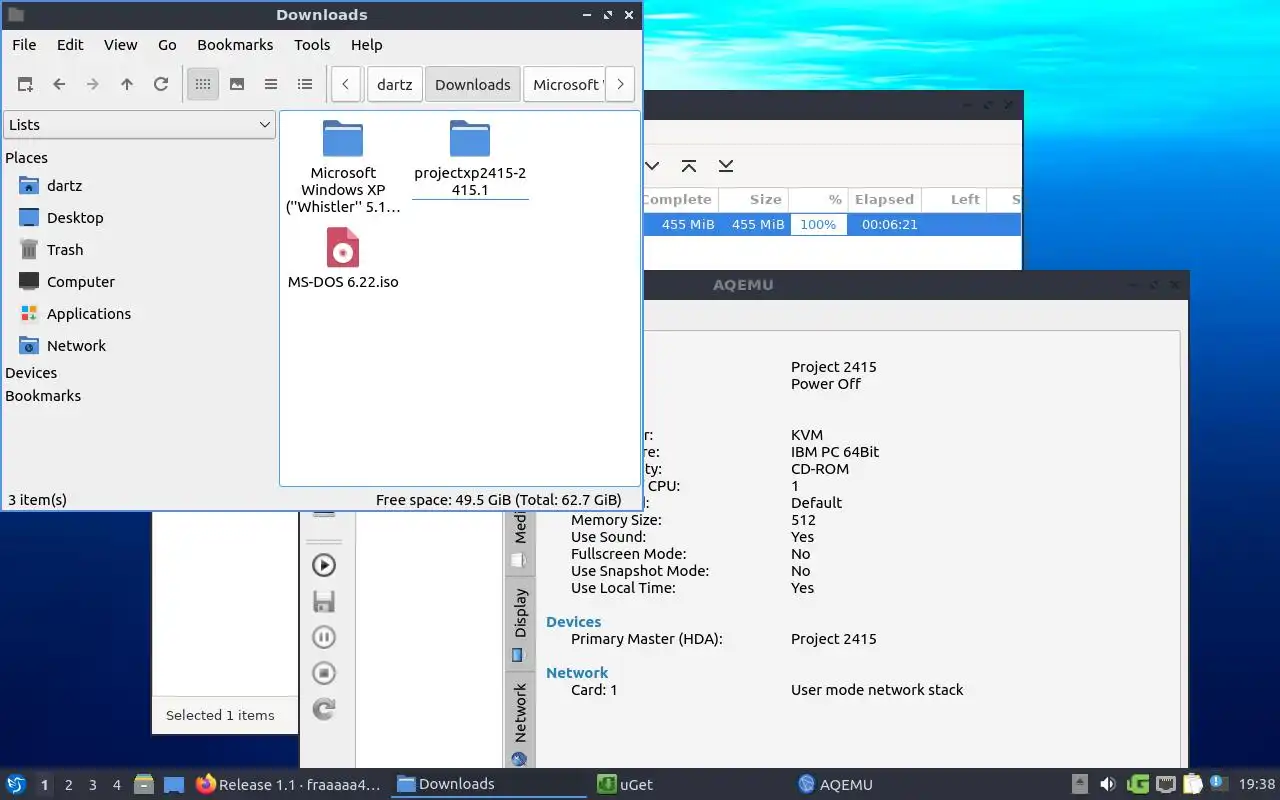1280x800 pixels.
Task: Open the Help menu
Action: (367, 45)
